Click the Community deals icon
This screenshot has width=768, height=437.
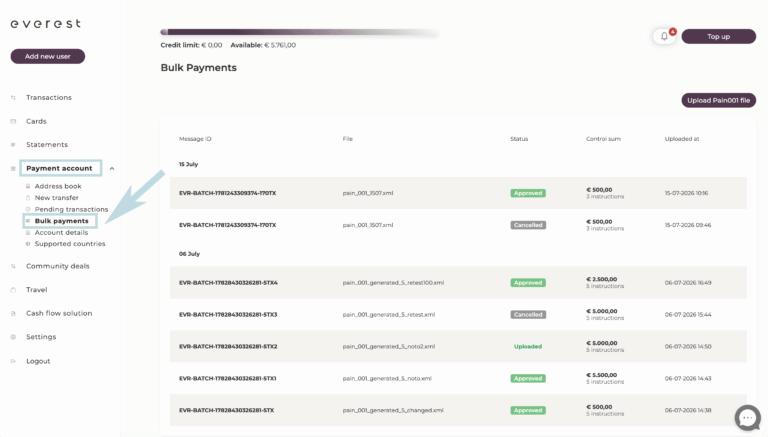13,266
